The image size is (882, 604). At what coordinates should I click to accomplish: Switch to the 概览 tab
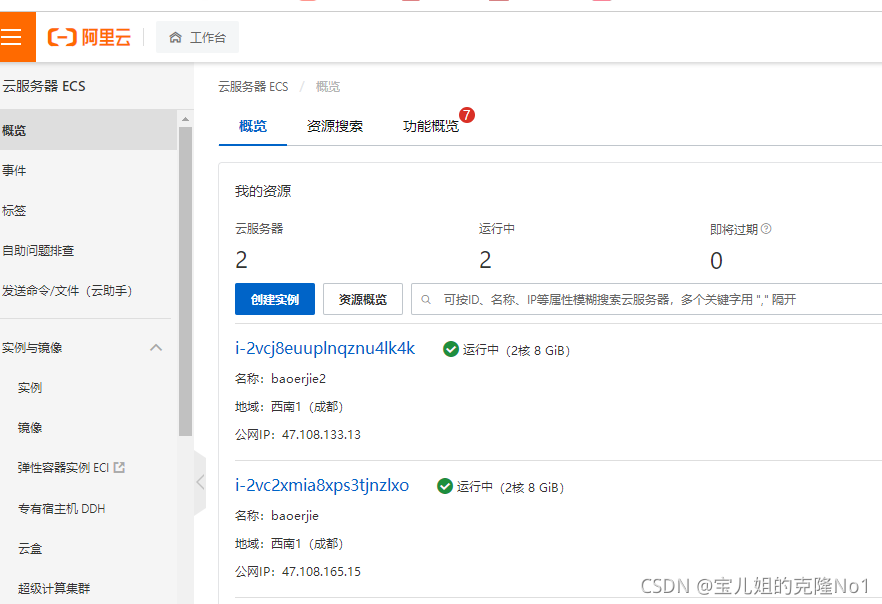(x=253, y=126)
